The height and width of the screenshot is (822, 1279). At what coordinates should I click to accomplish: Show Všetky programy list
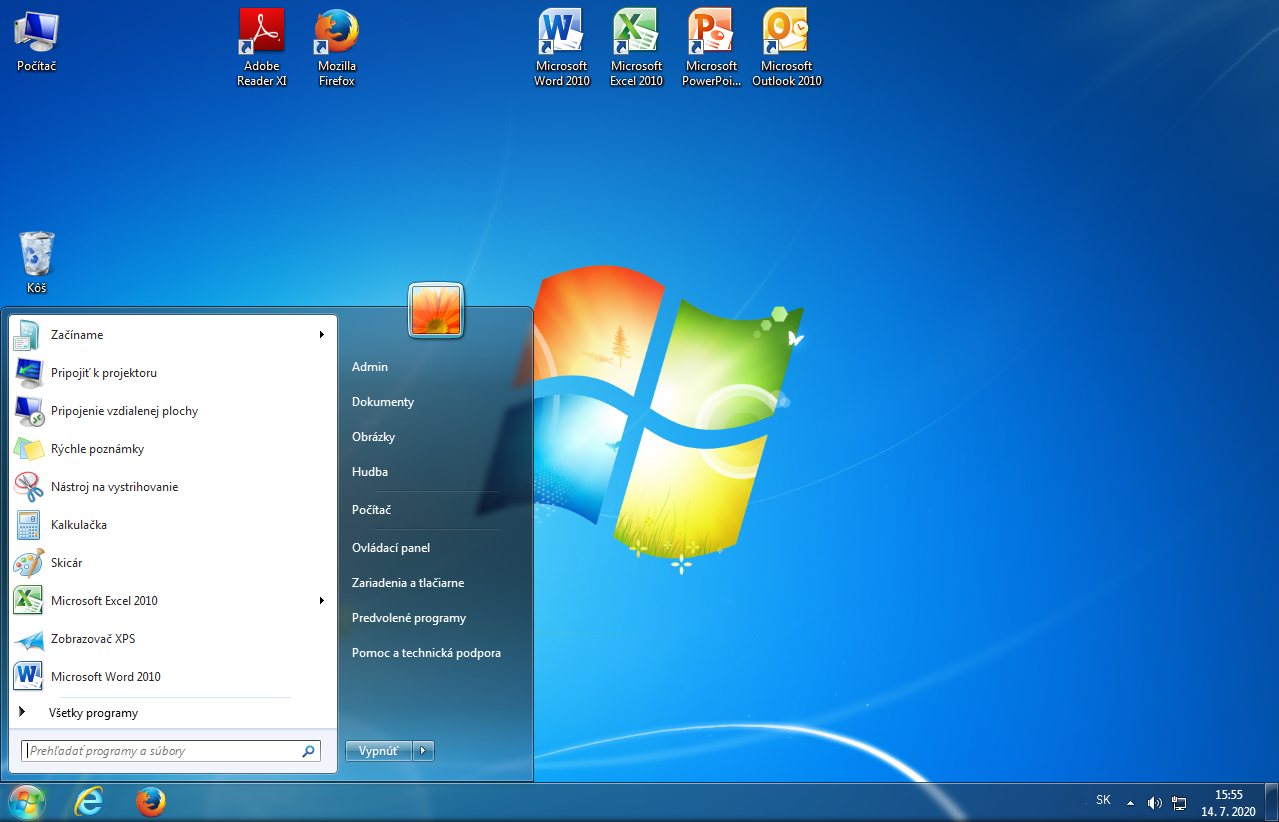(93, 713)
